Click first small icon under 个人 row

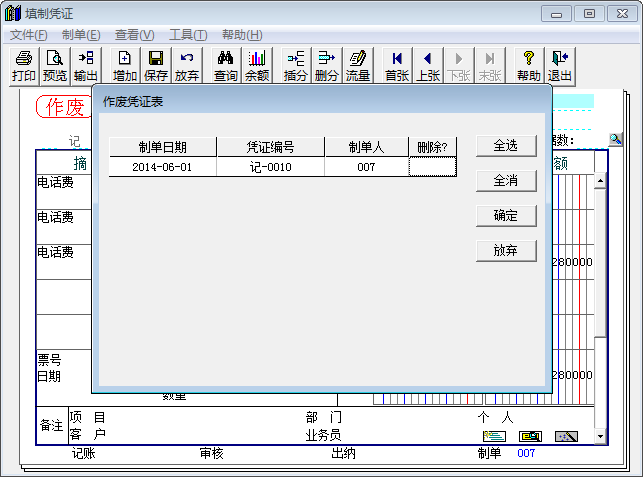point(495,436)
